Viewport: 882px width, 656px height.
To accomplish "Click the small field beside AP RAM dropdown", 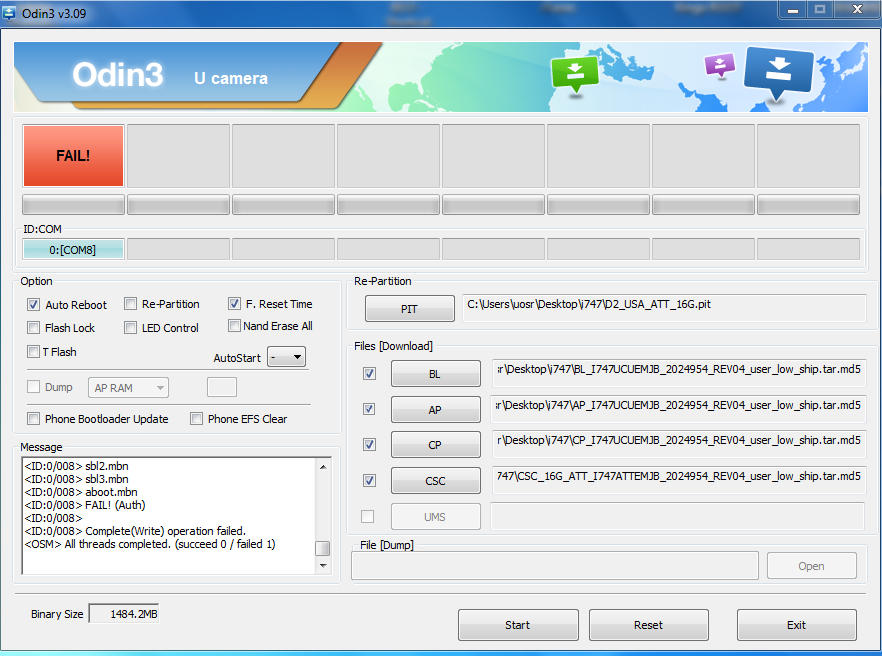I will (222, 387).
